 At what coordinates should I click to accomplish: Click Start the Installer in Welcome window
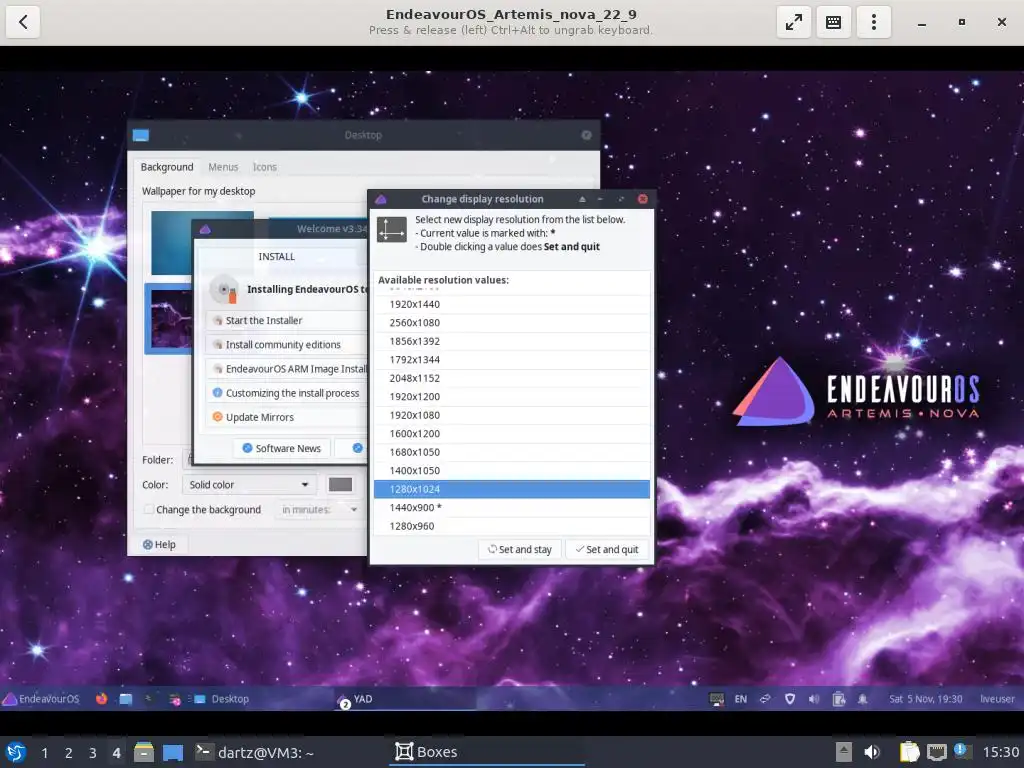[x=286, y=321]
